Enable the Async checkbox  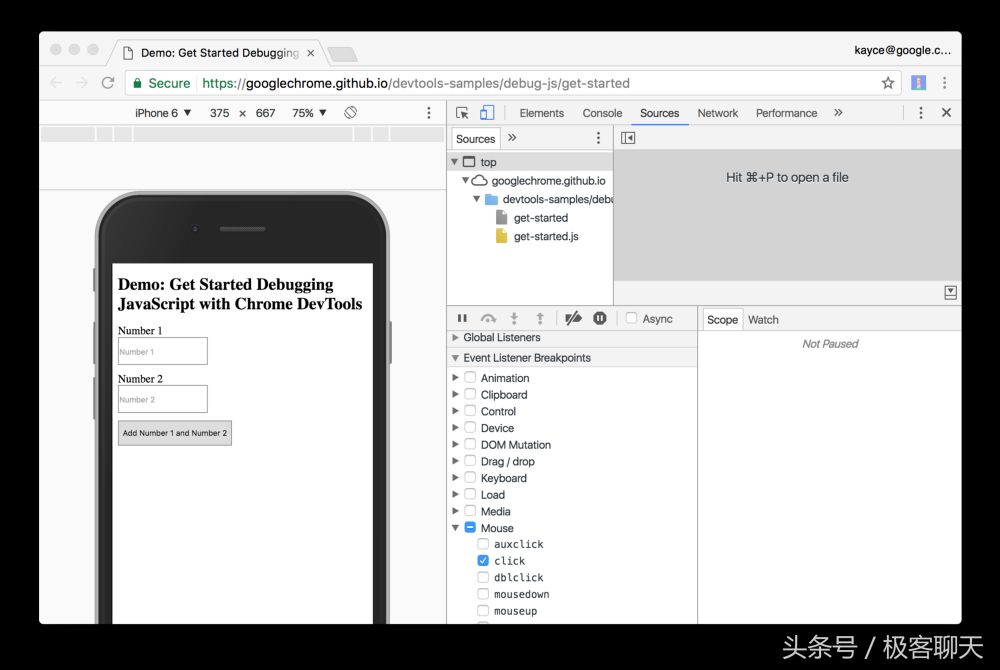click(x=630, y=318)
